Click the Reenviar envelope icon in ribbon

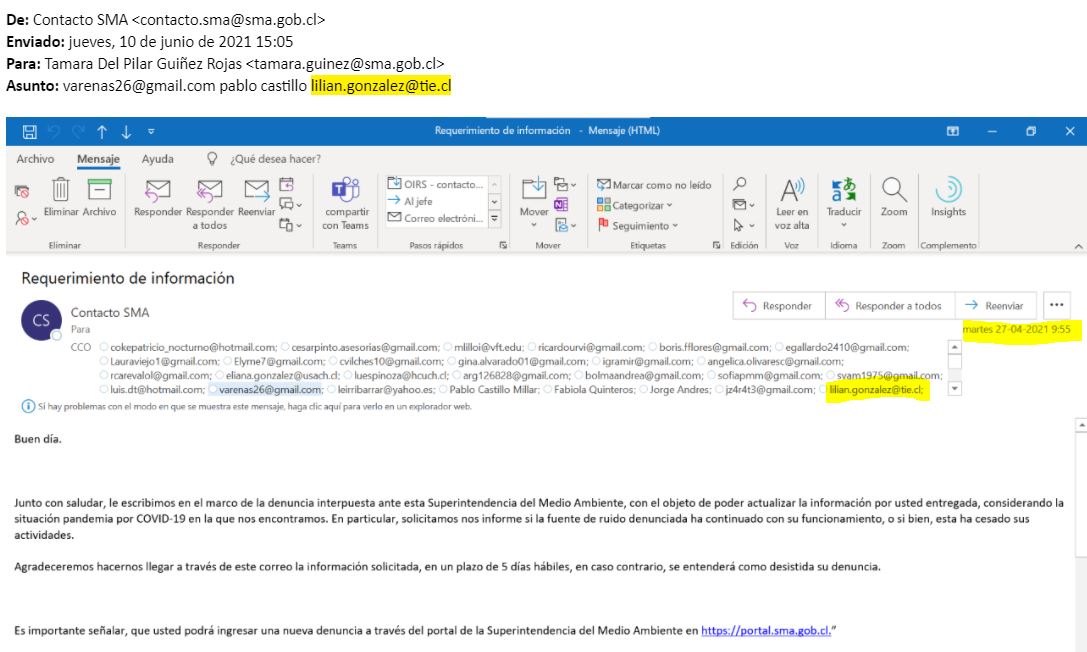tap(257, 190)
